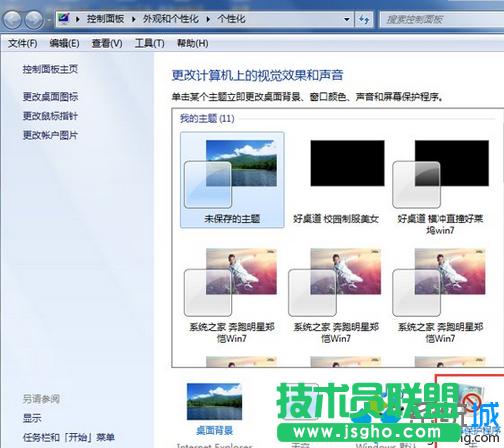This screenshot has height=448, width=504.
Task: Open the 工具(T) menu
Action: [149, 43]
